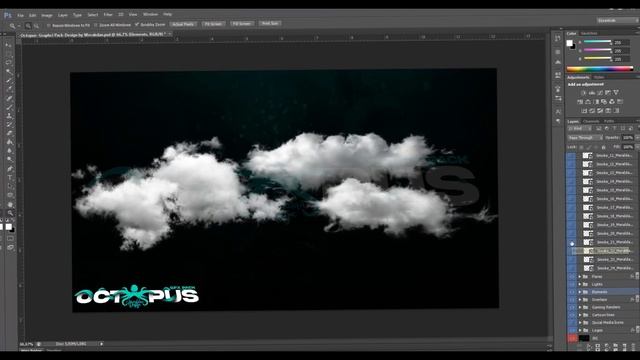Image resolution: width=640 pixels, height=360 pixels.
Task: Select the History Brush tool
Action: (x=9, y=124)
